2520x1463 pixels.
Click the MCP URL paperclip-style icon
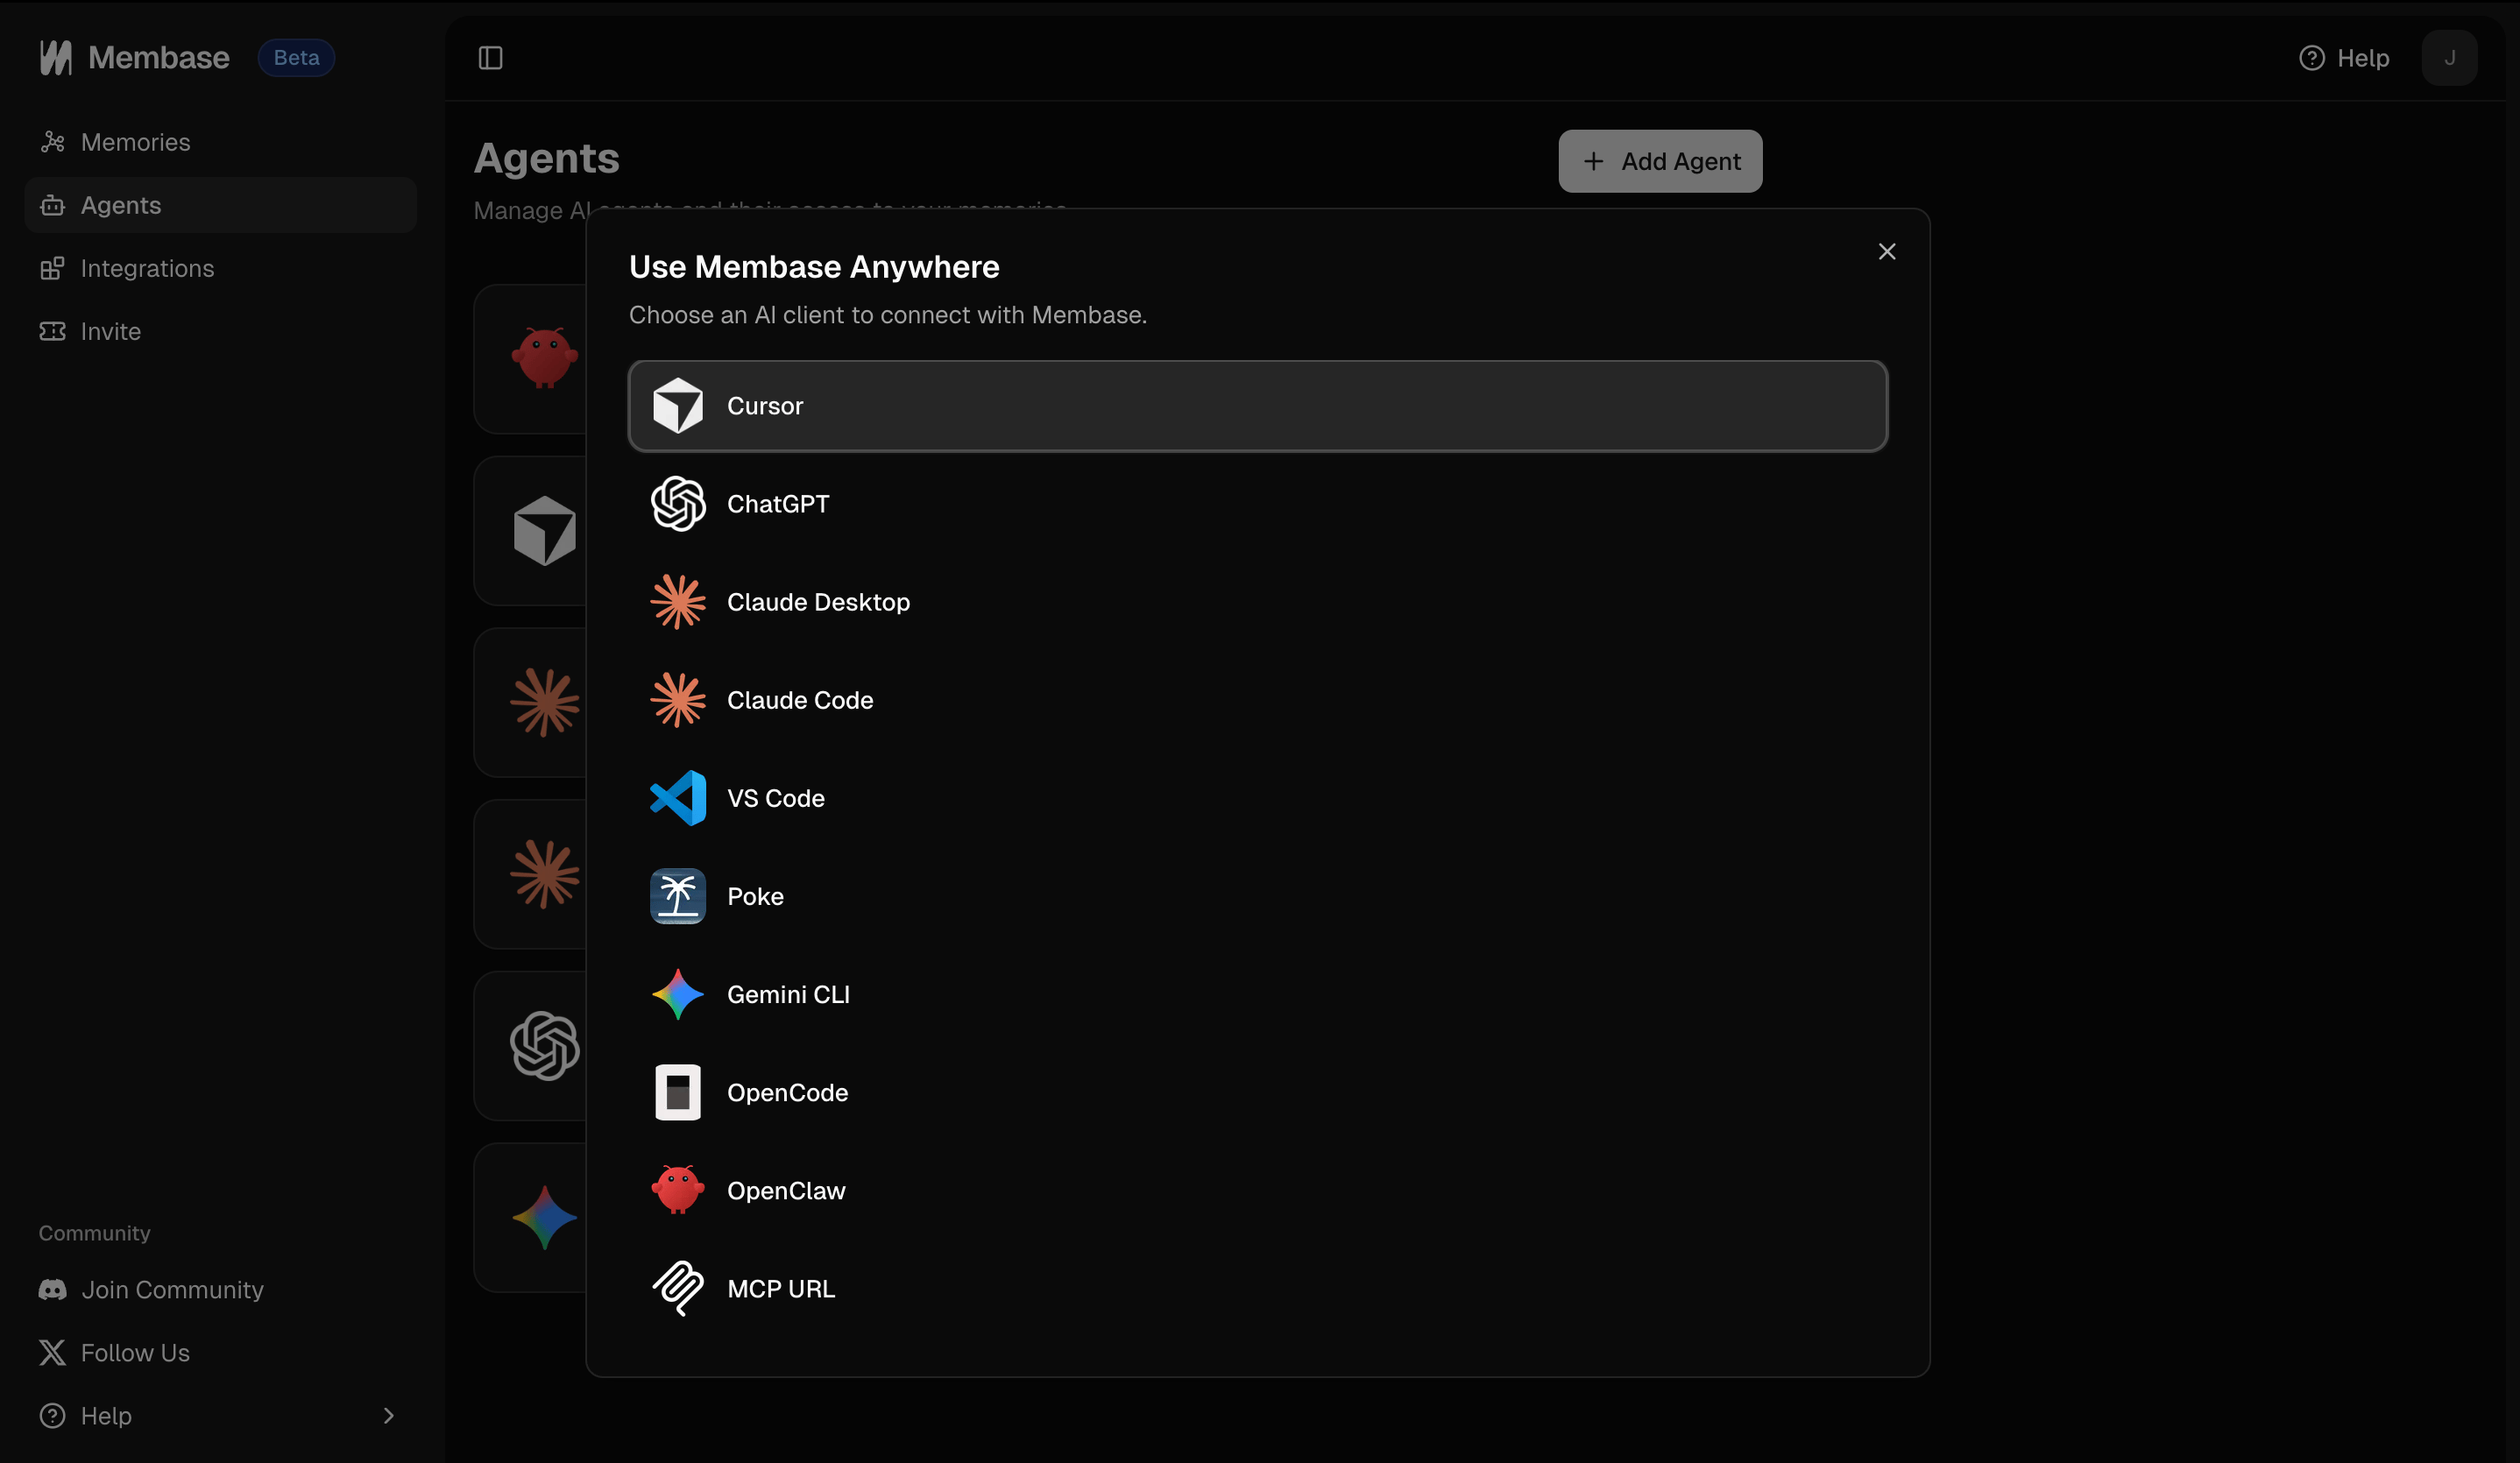[678, 1288]
